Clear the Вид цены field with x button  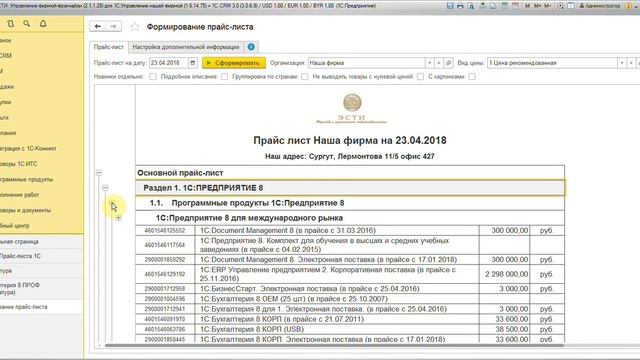631,63
